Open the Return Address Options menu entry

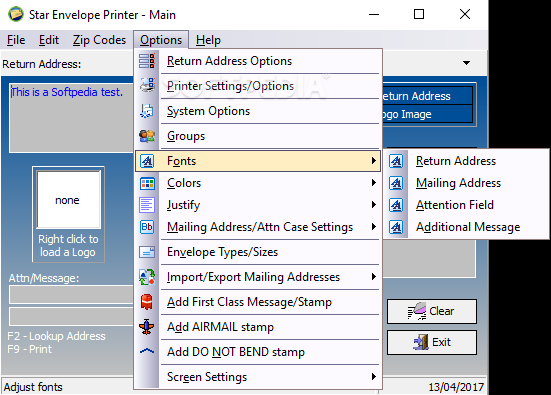tap(258, 61)
